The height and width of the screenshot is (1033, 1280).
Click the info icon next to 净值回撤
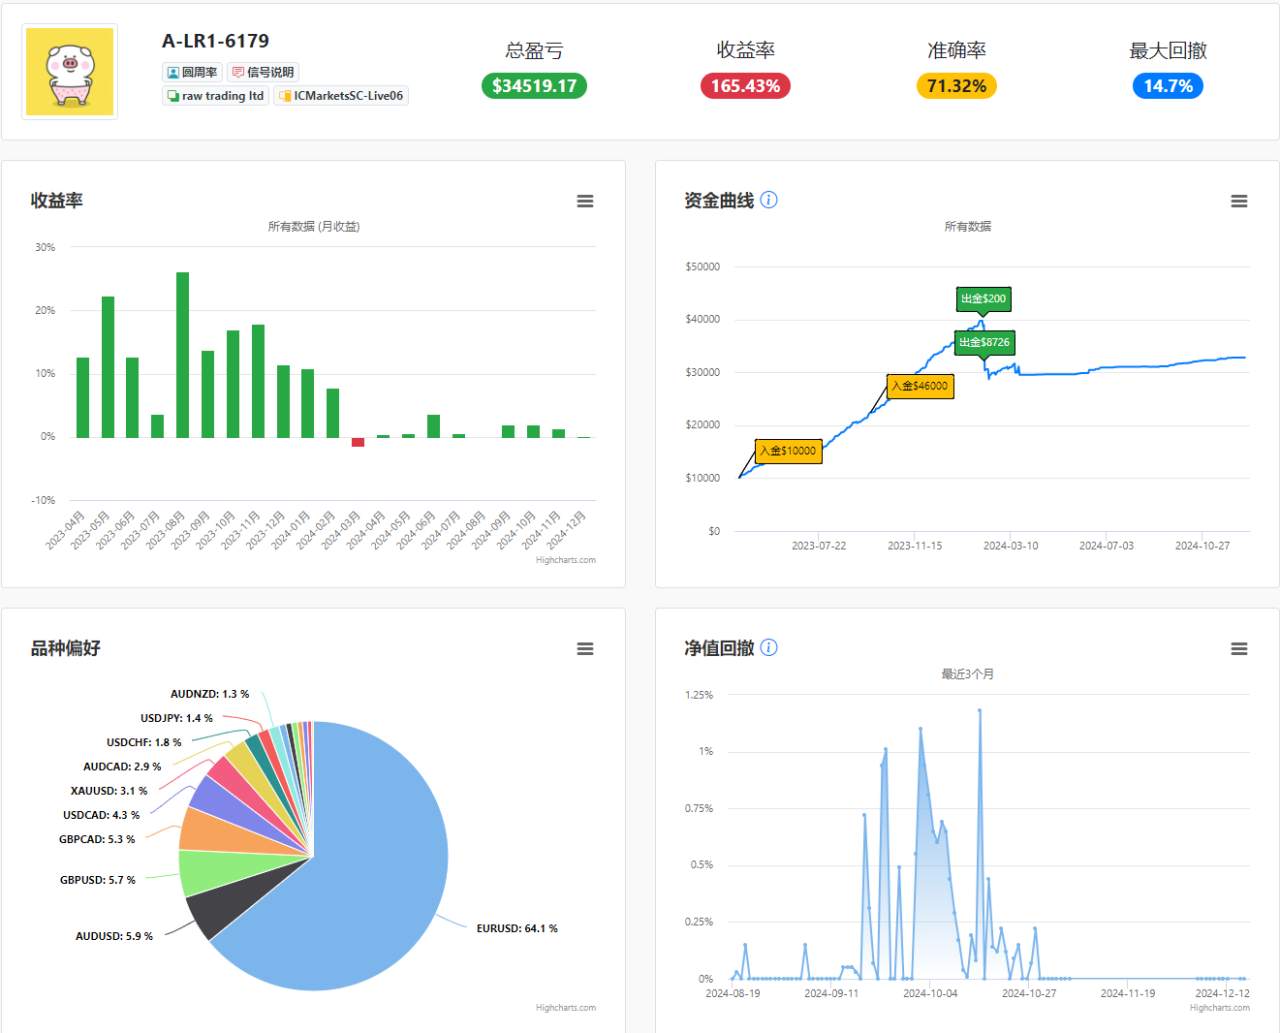click(x=769, y=647)
